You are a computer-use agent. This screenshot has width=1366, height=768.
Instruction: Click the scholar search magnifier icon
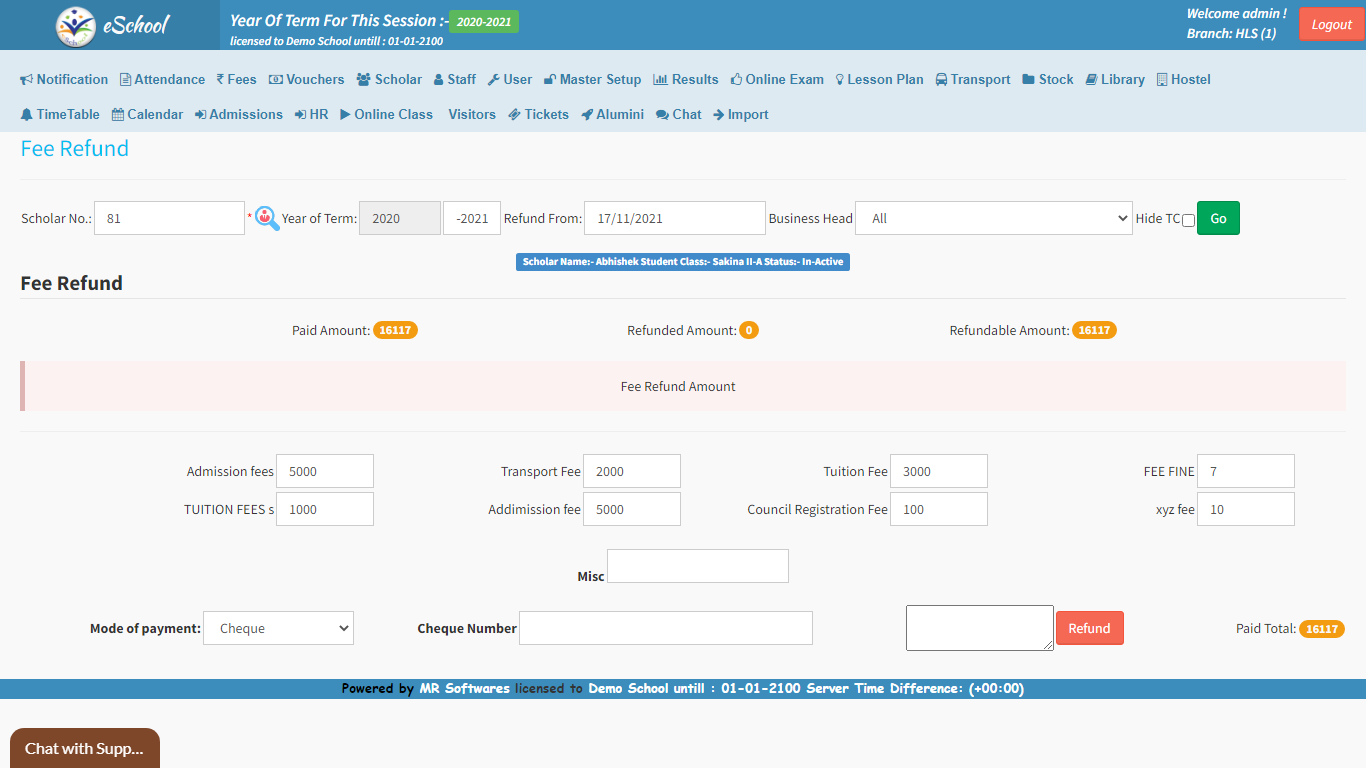(x=264, y=218)
